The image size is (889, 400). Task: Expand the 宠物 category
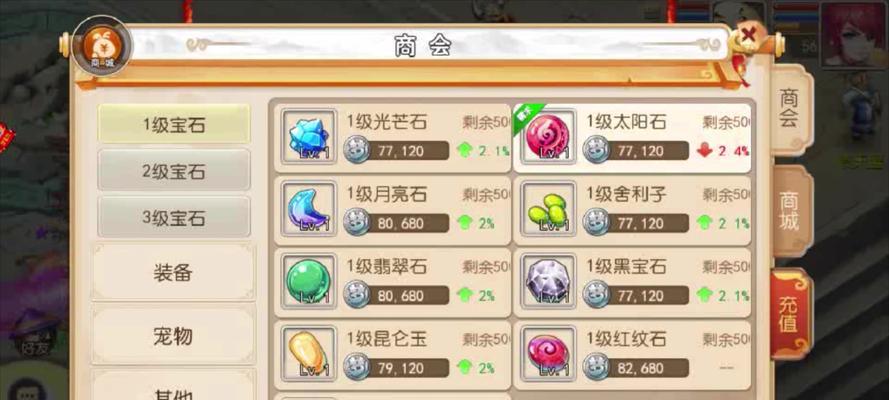tap(173, 336)
